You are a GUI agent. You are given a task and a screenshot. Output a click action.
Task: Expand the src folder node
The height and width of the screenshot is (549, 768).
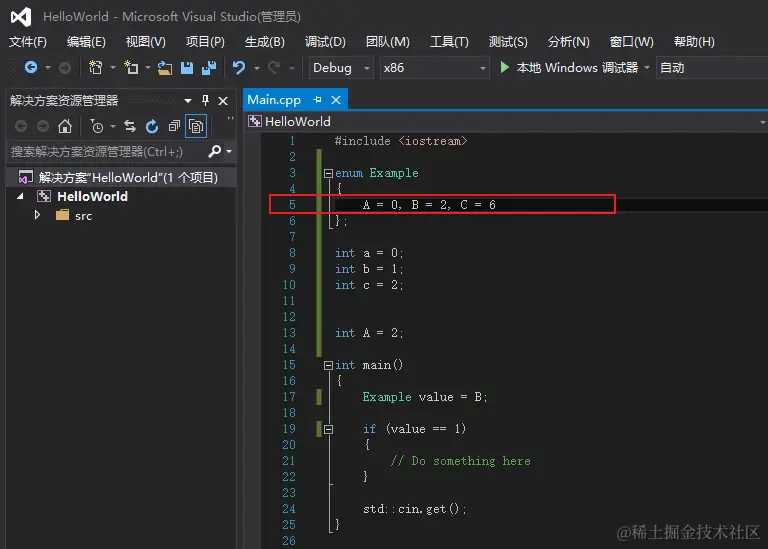37,215
